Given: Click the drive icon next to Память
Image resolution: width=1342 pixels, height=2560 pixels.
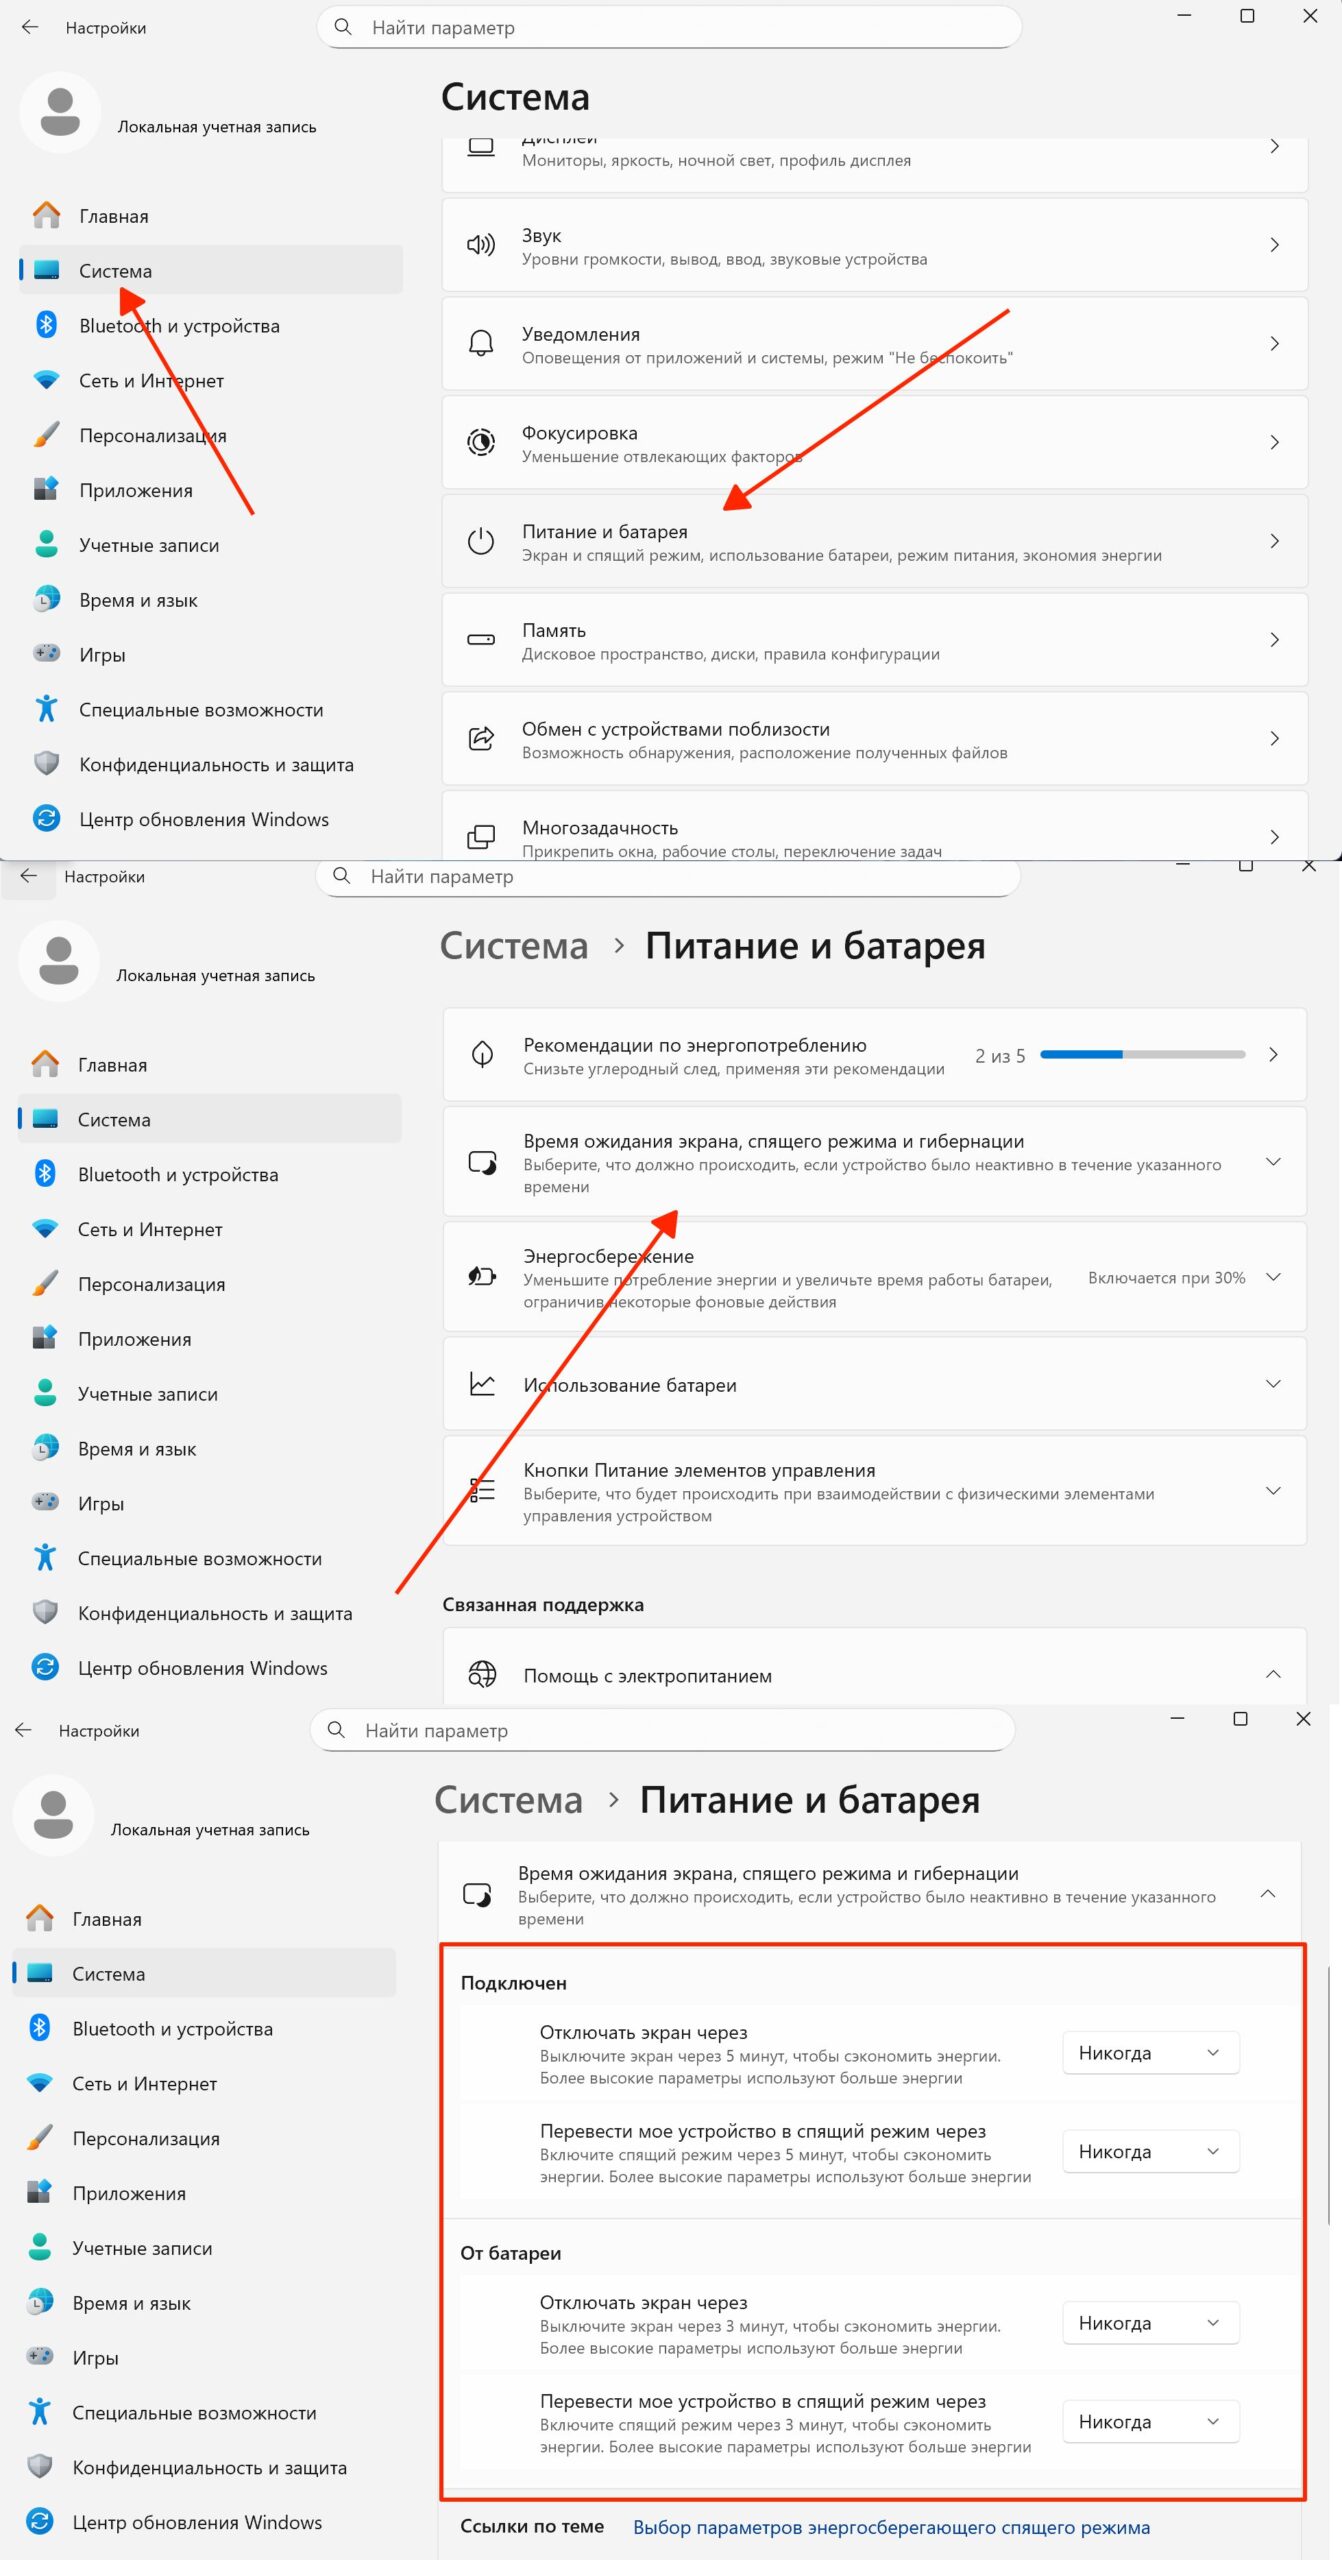Looking at the screenshot, I should 481,639.
